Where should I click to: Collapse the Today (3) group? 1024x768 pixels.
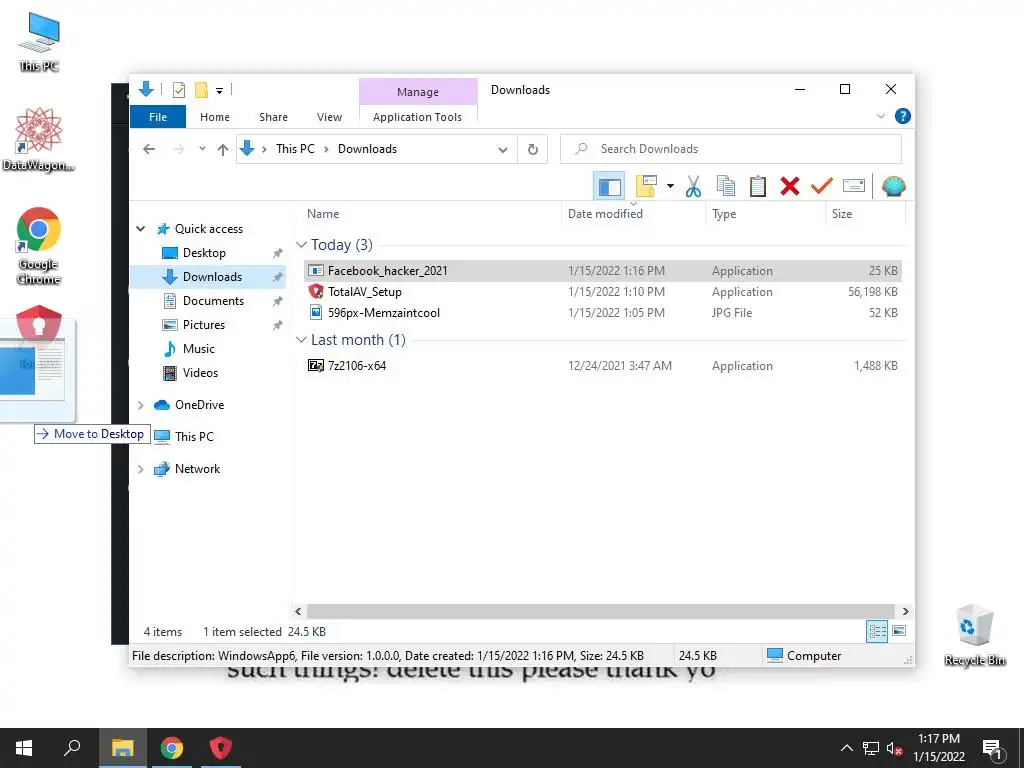point(301,245)
